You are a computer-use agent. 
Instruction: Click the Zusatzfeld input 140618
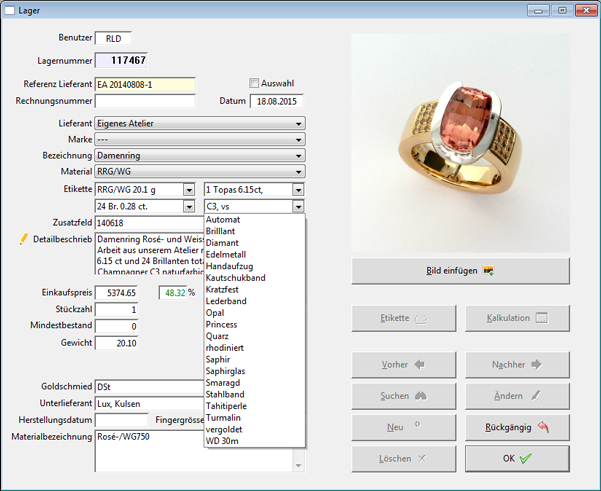click(x=149, y=223)
